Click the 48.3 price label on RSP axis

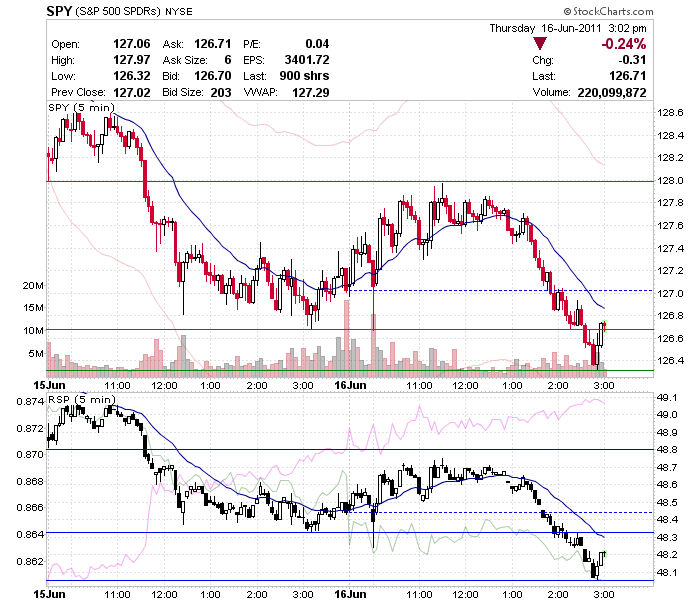click(x=667, y=538)
